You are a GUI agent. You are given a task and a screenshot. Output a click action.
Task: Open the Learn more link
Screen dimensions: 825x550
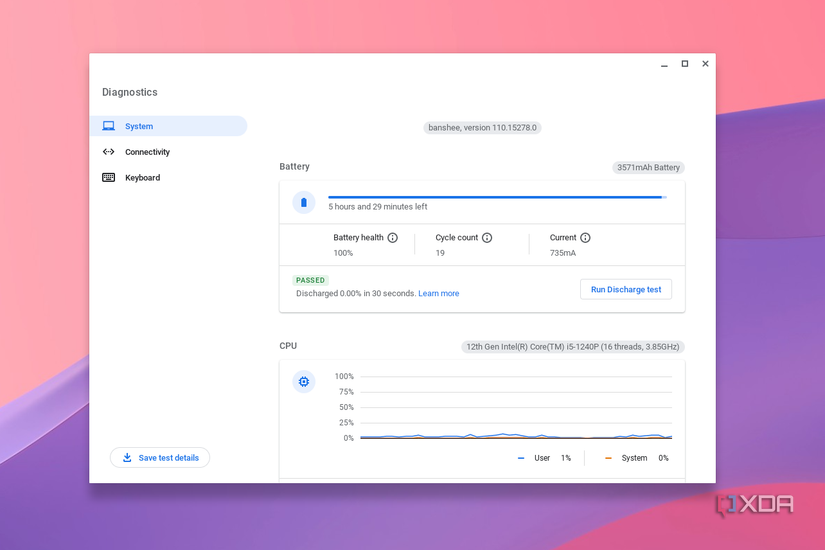439,294
